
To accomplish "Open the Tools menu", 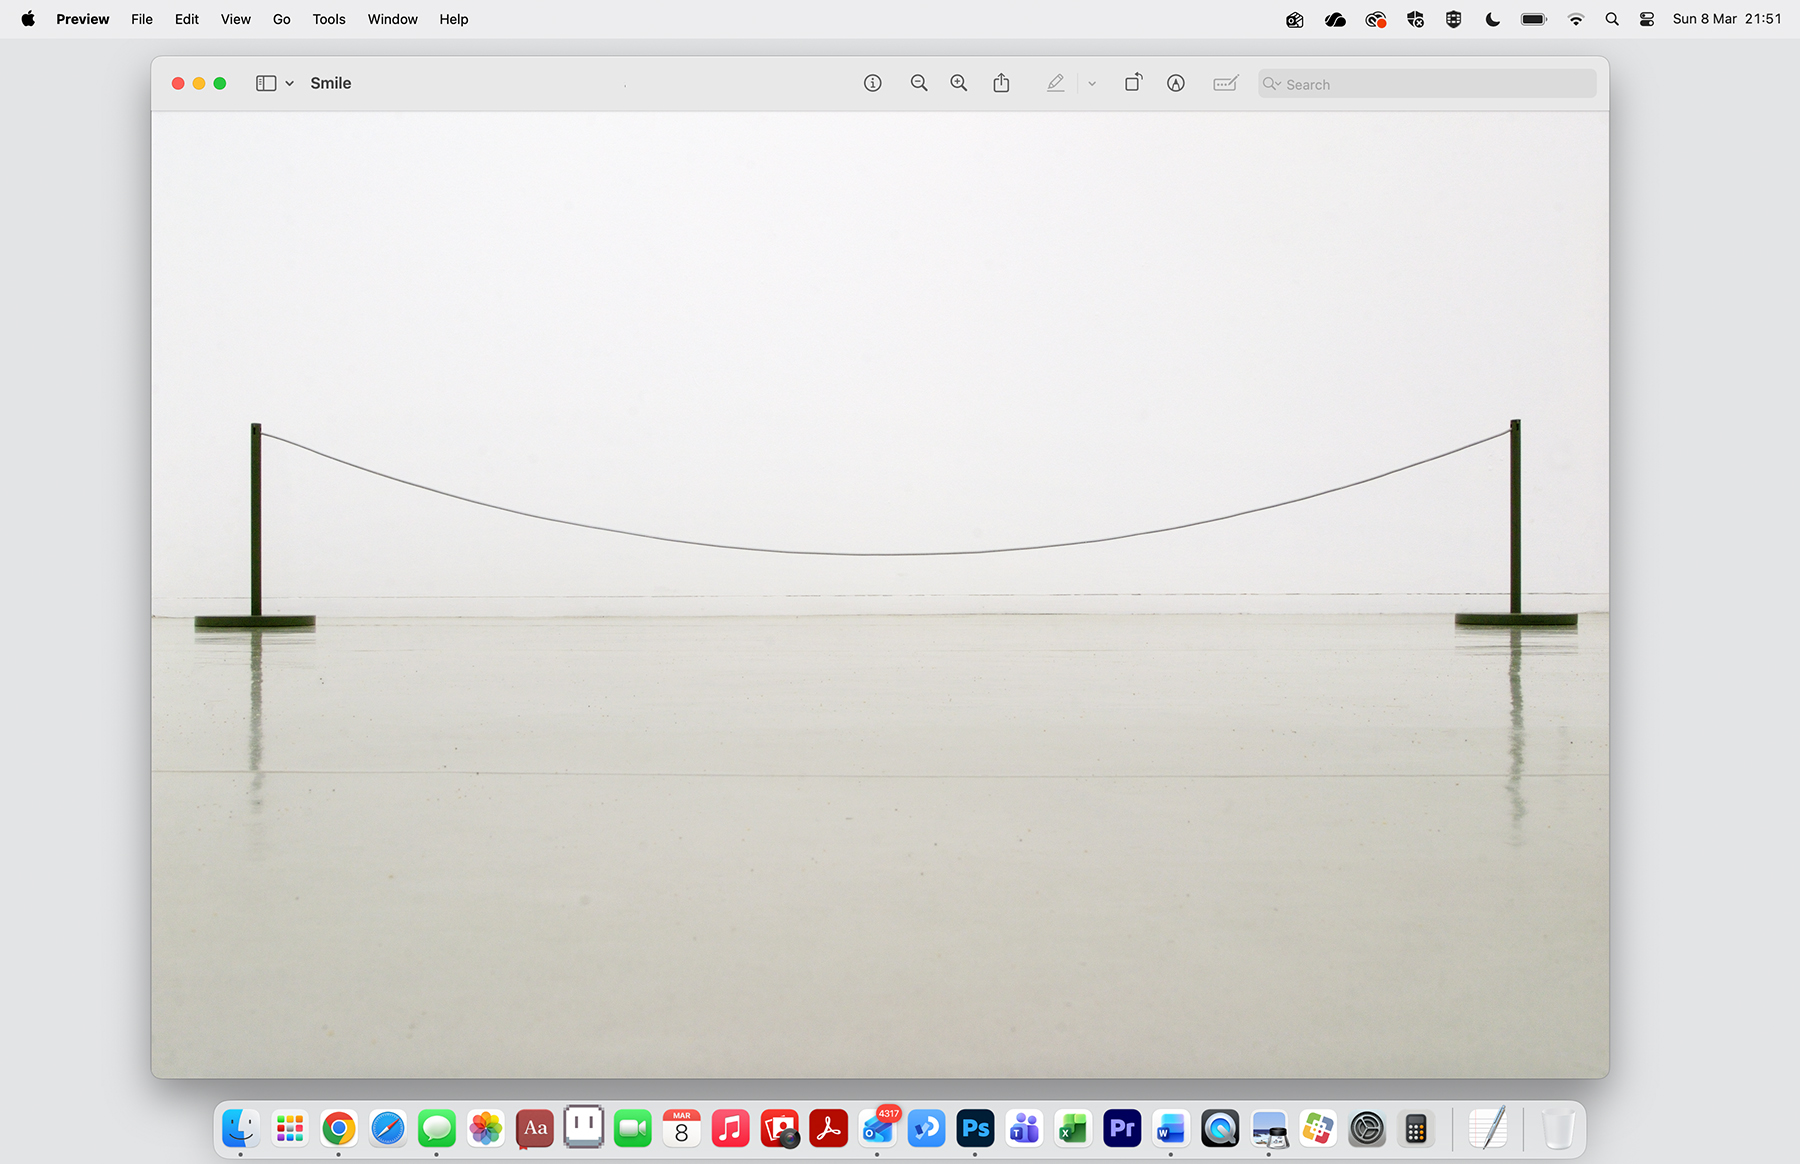I will [328, 19].
